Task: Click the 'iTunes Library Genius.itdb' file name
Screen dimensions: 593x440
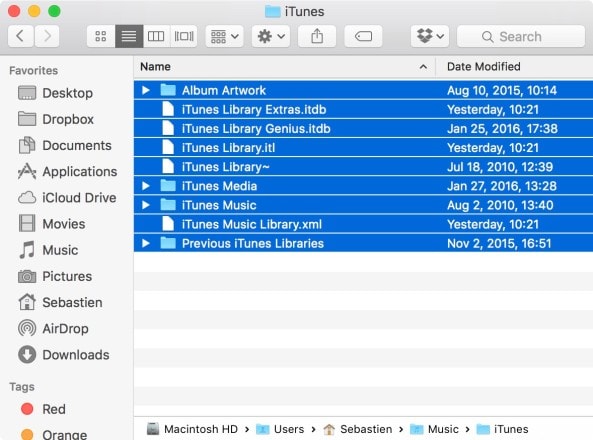Action: 256,129
